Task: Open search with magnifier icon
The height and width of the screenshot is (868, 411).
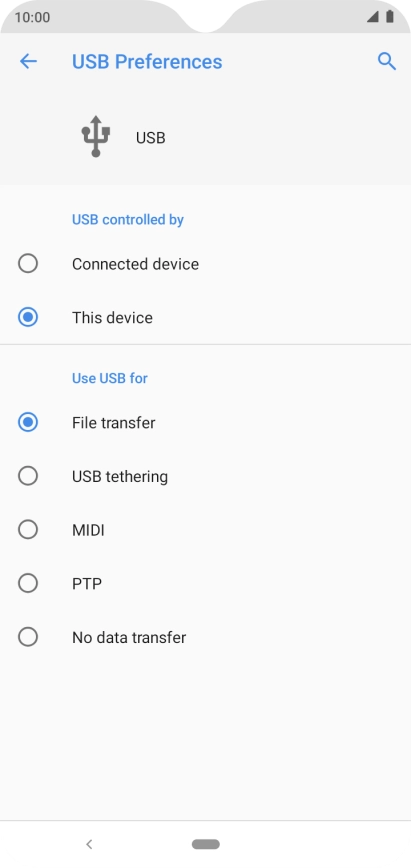Action: tap(387, 61)
